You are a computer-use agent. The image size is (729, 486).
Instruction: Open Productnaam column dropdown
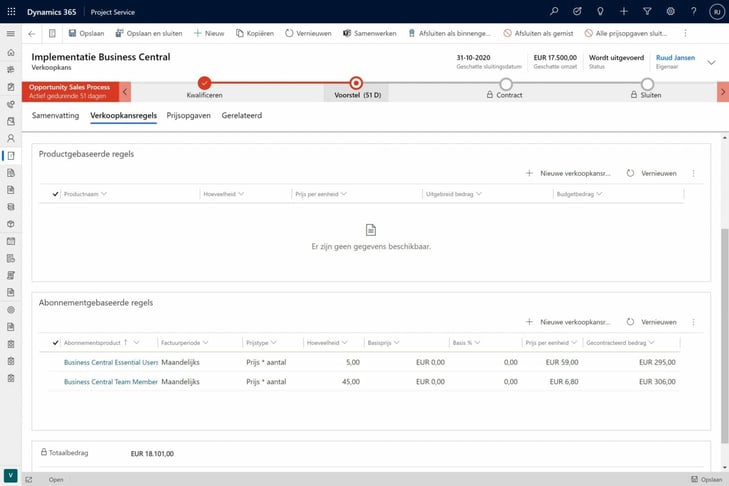(104, 194)
